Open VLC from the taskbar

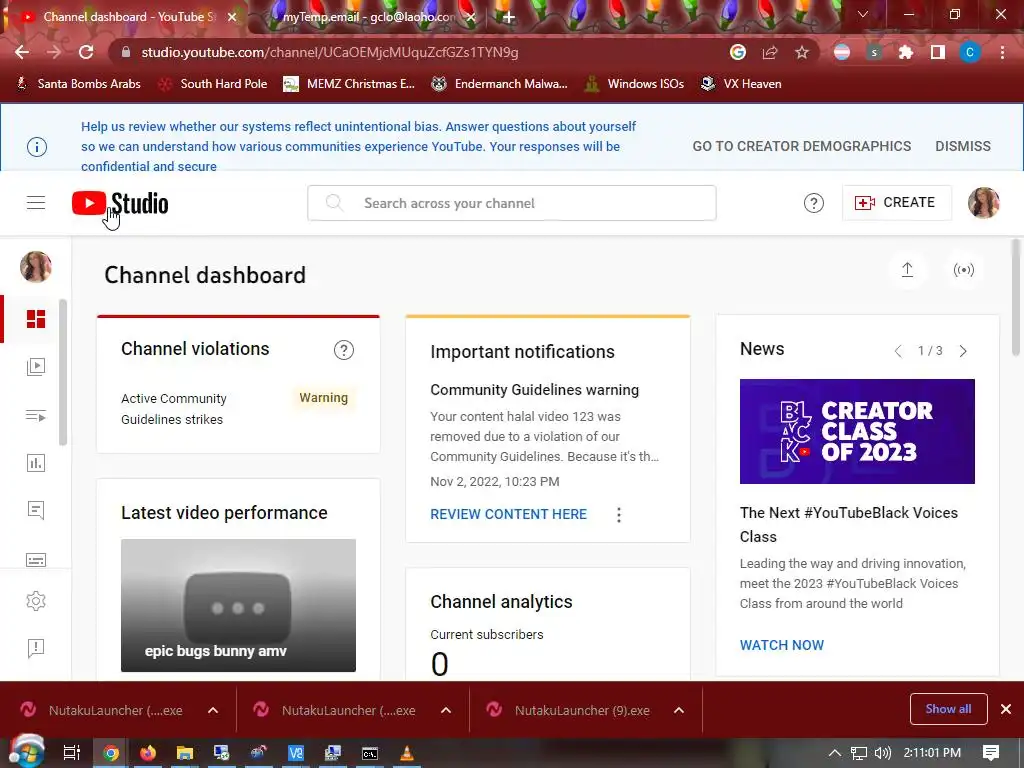406,753
